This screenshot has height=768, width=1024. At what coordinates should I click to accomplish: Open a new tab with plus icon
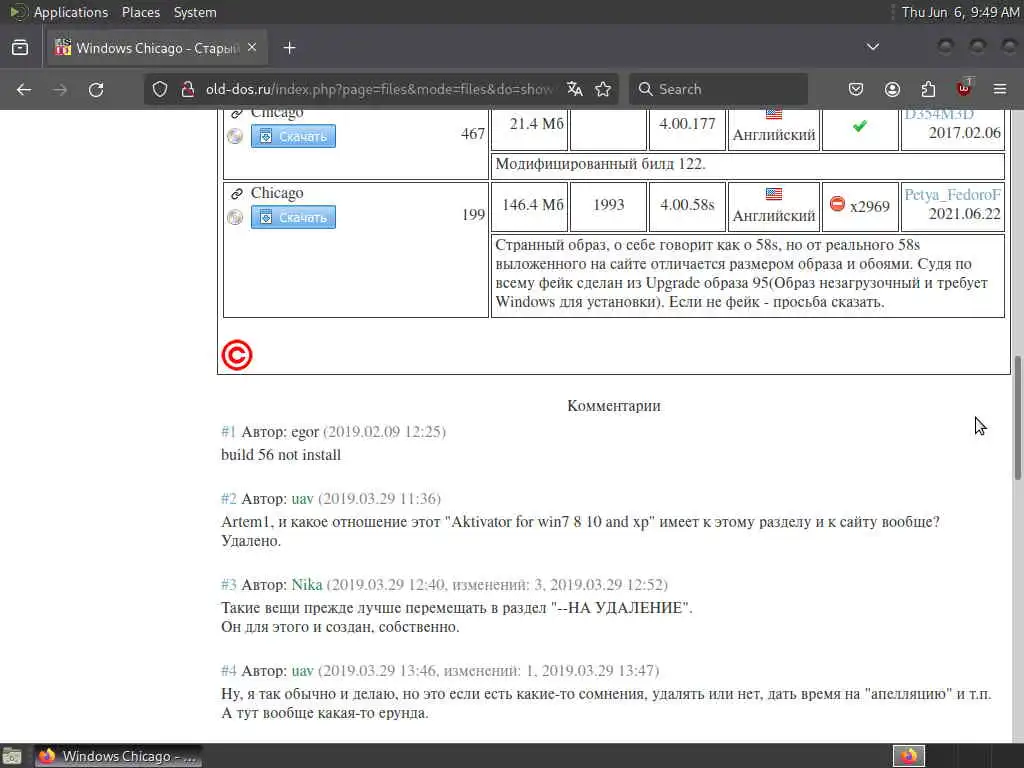289,48
